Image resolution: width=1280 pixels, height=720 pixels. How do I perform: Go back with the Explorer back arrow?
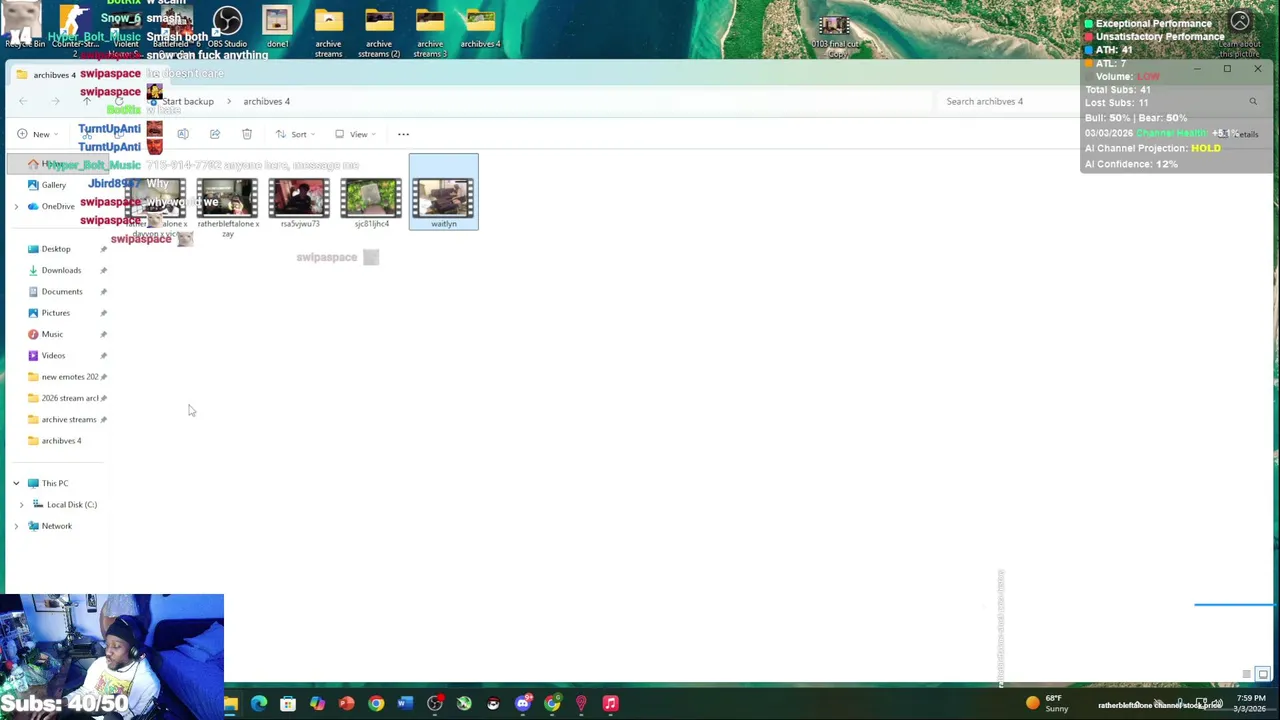pos(23,101)
